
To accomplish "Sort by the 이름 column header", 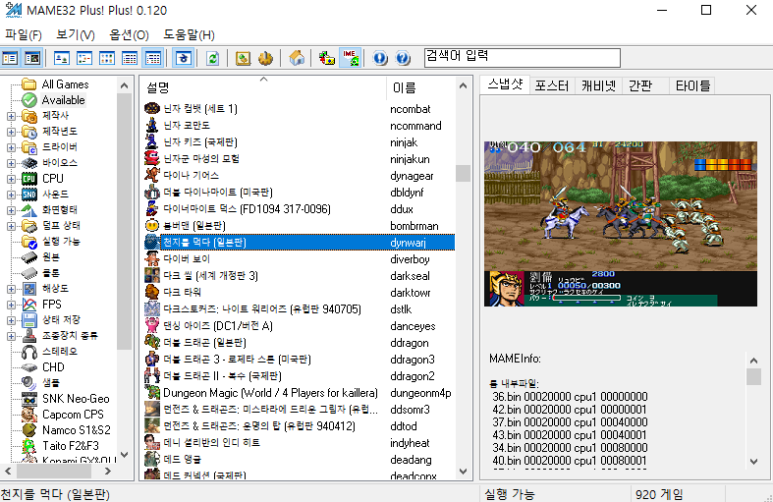I will click(x=422, y=88).
